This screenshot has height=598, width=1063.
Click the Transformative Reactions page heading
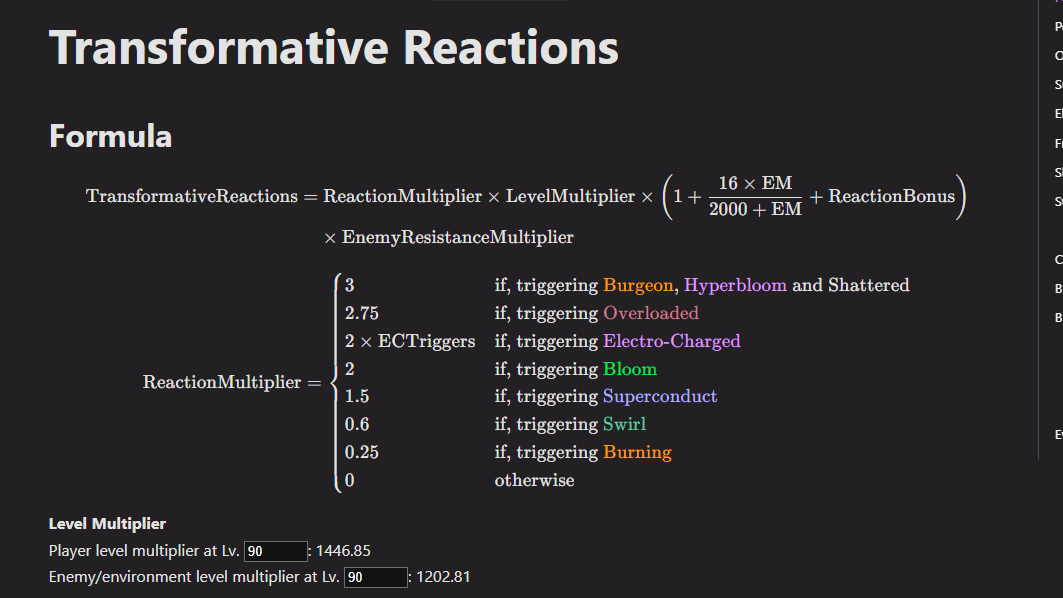[x=334, y=48]
